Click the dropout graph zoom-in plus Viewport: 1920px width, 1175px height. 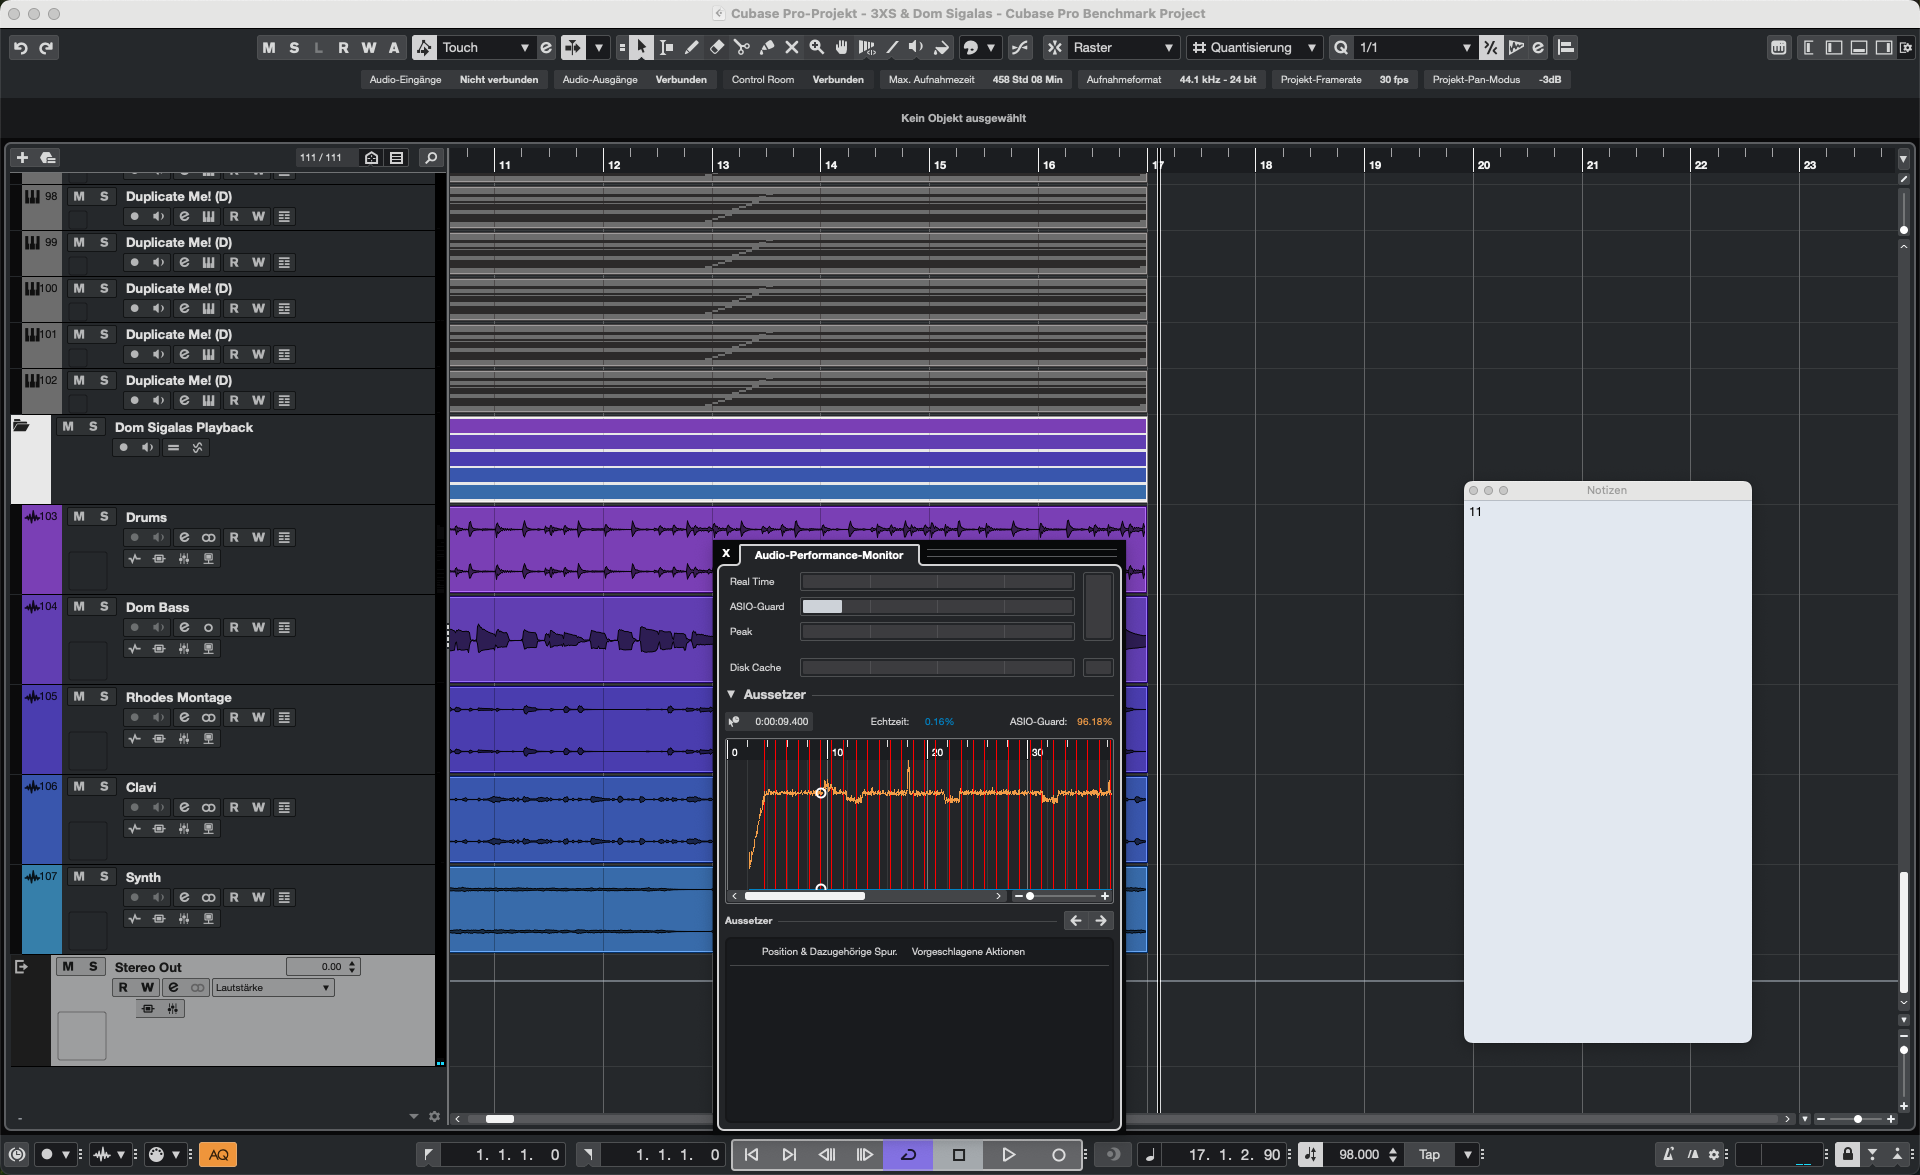coord(1104,896)
